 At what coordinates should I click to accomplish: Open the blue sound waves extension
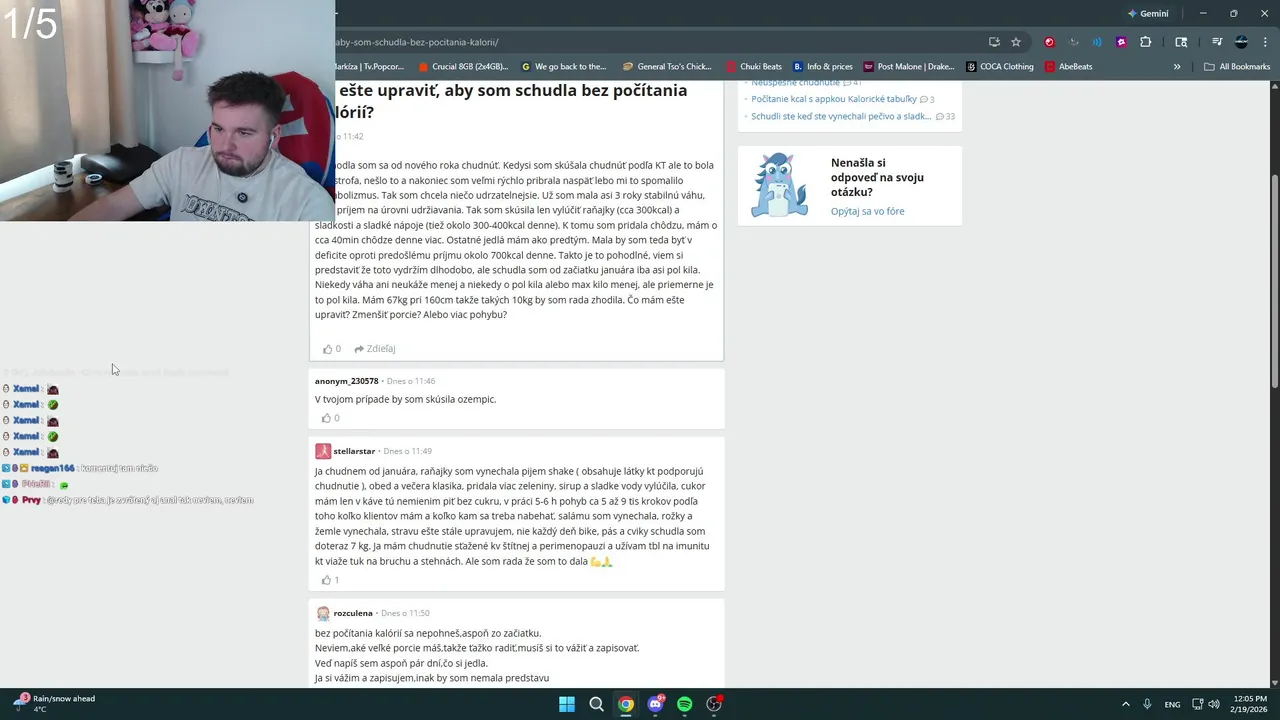tap(1097, 42)
